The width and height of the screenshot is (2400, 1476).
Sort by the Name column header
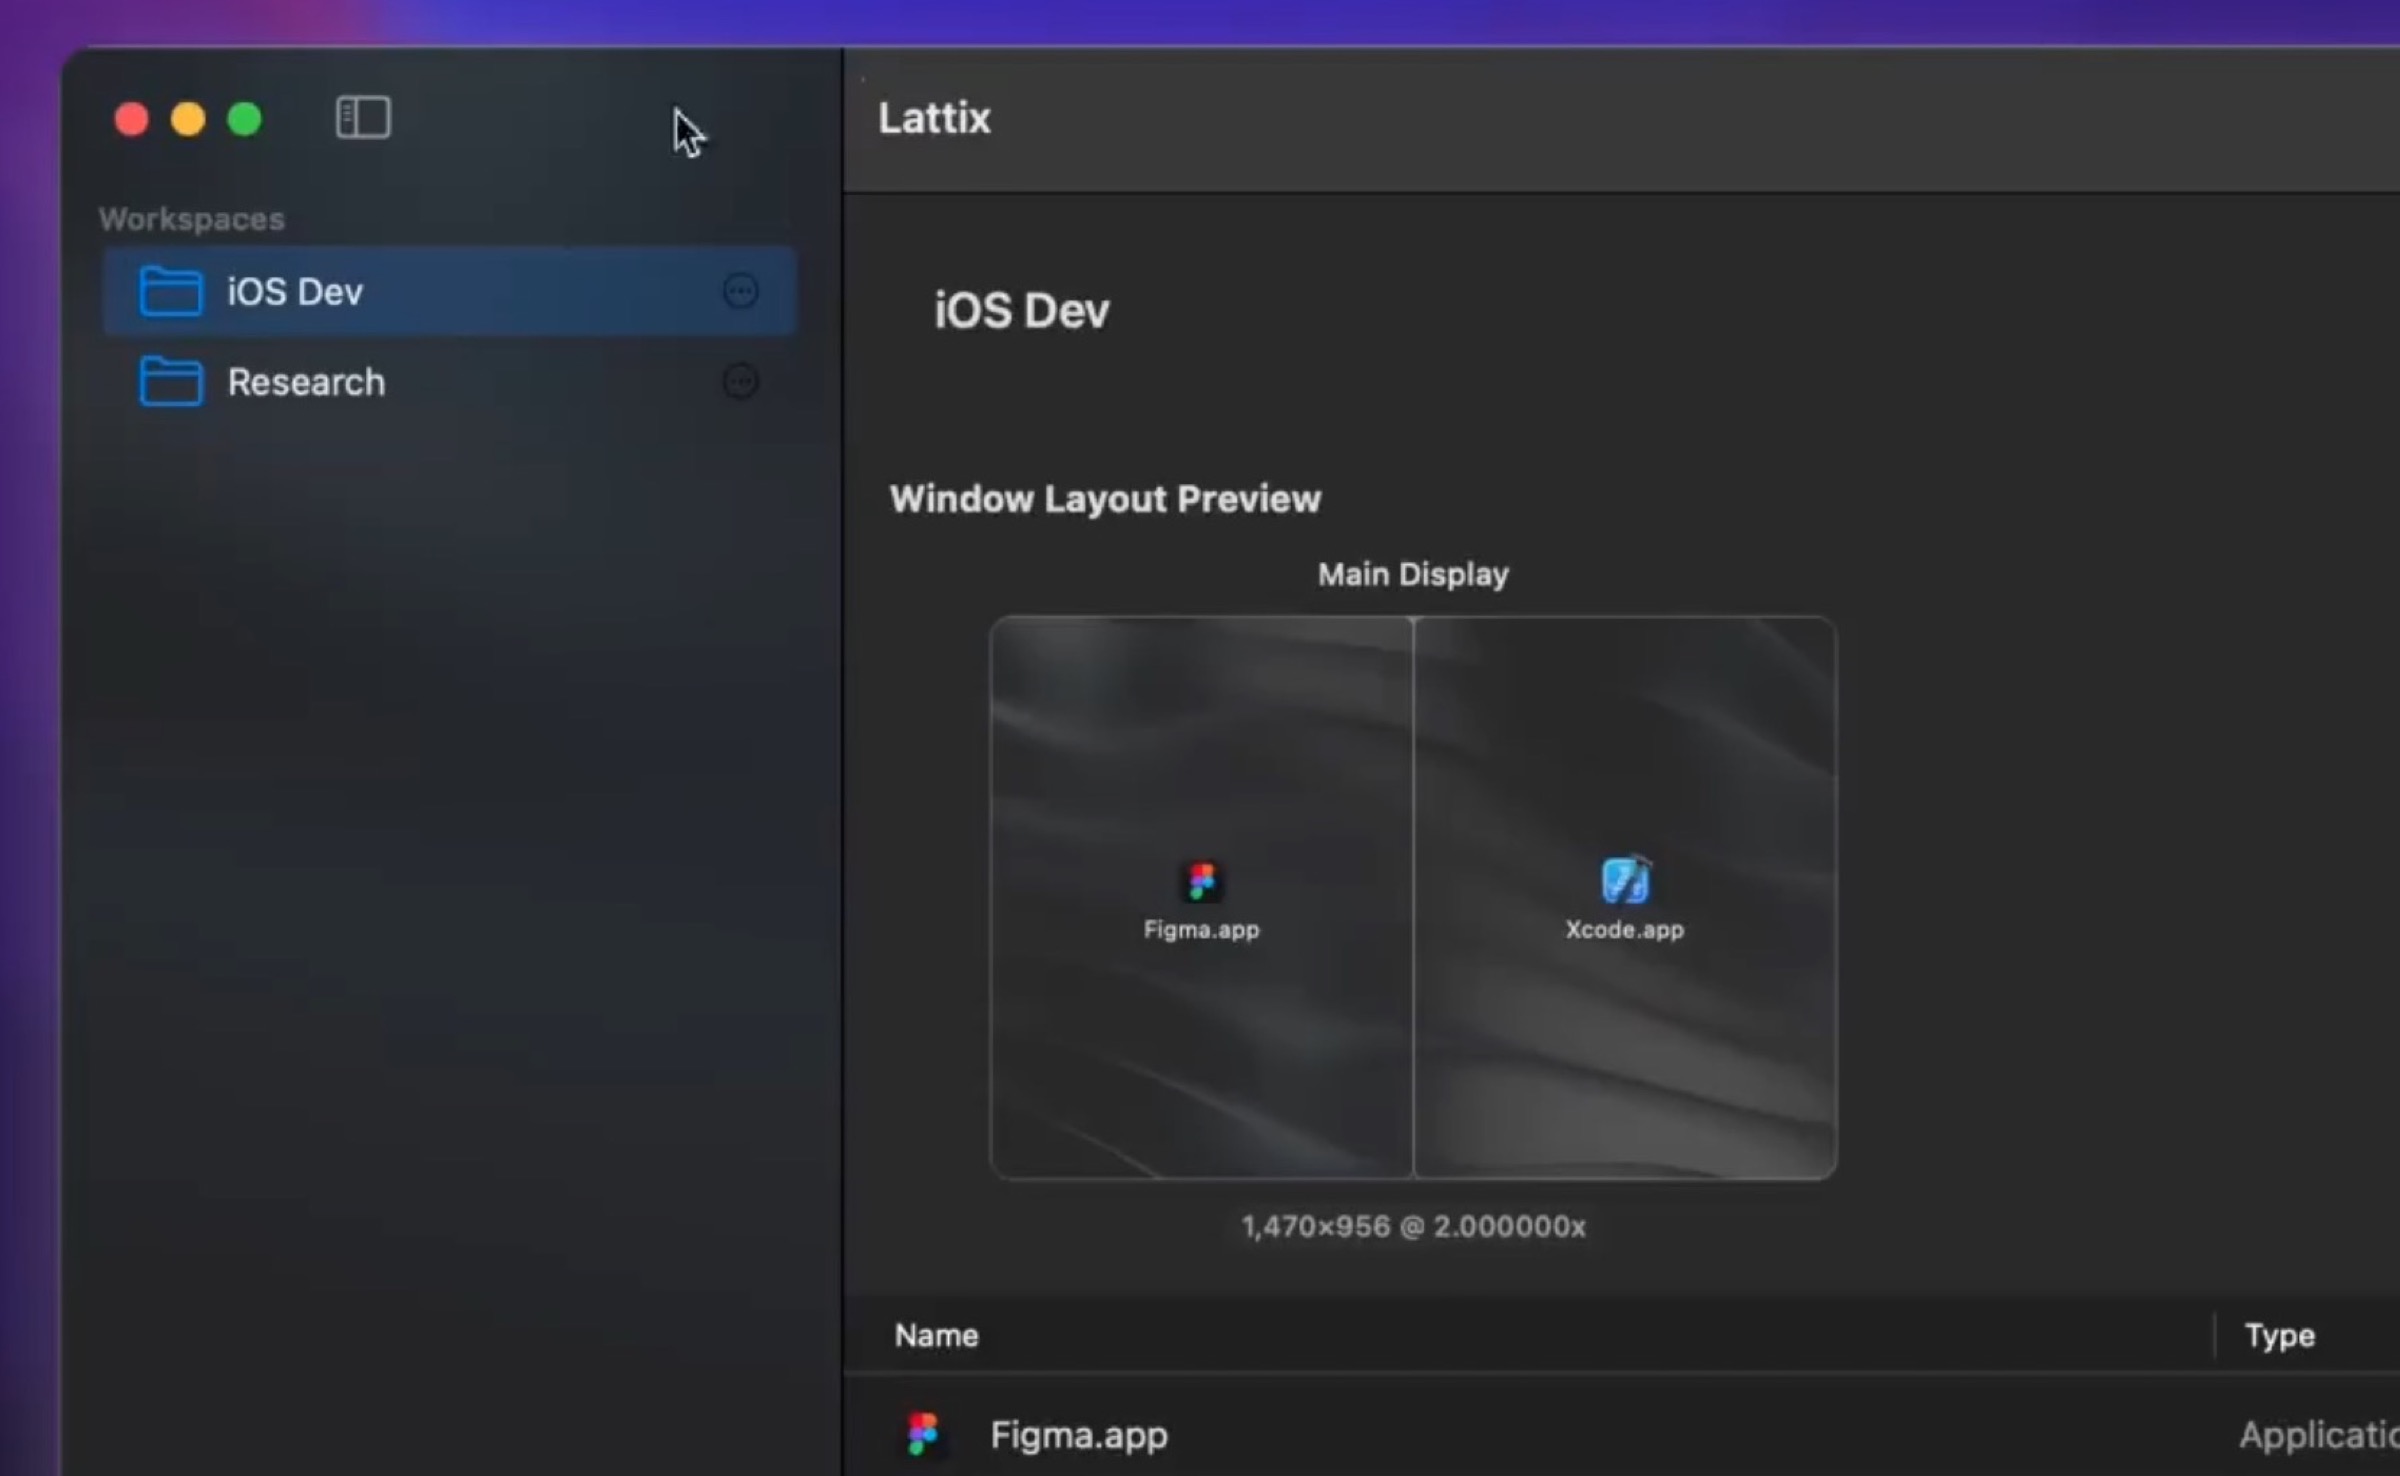point(937,1336)
